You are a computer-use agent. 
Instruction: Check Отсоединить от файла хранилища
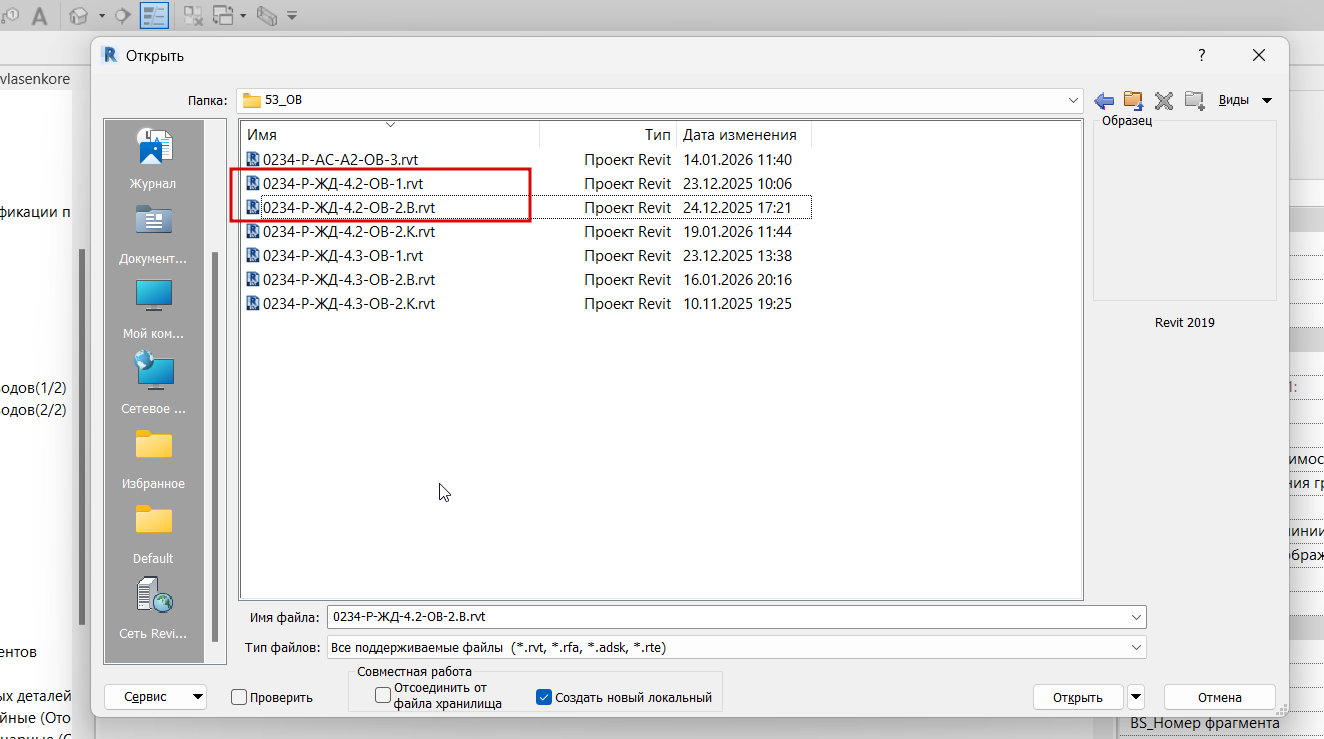point(383,696)
